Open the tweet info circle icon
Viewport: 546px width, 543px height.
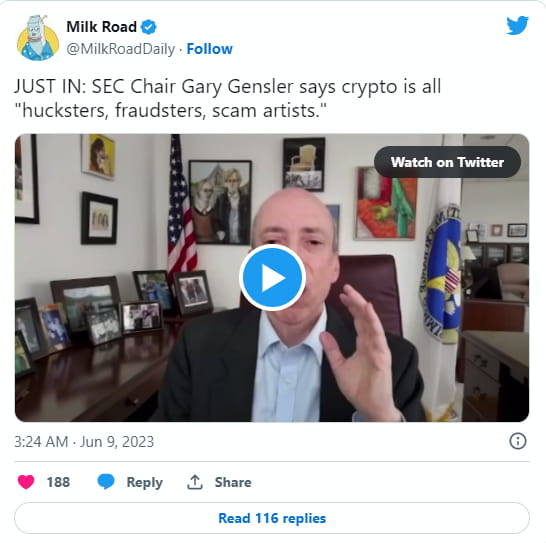pyautogui.click(x=518, y=441)
